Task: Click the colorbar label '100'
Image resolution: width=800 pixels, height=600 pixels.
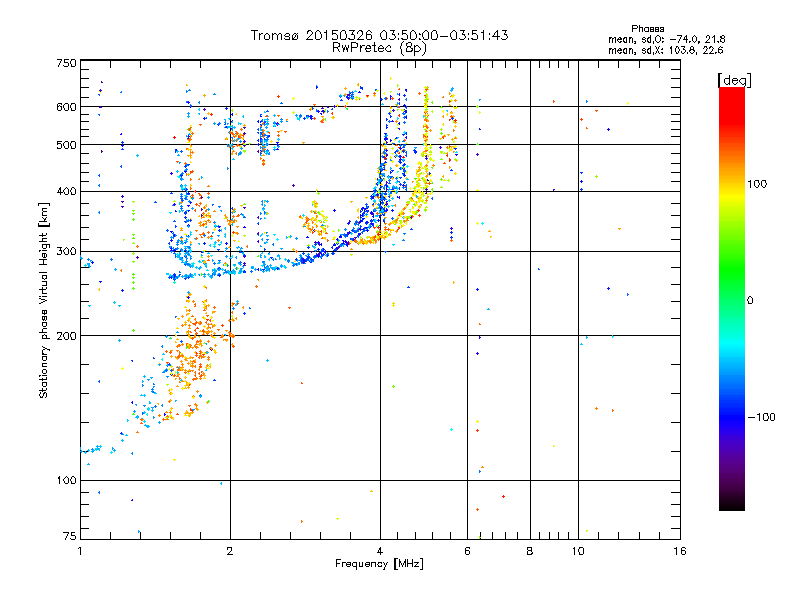Action: 757,184
